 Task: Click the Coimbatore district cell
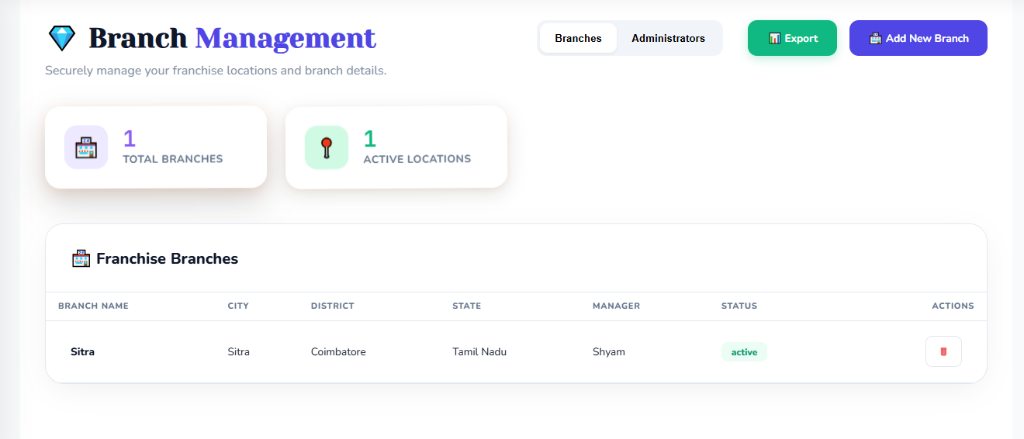tap(338, 351)
